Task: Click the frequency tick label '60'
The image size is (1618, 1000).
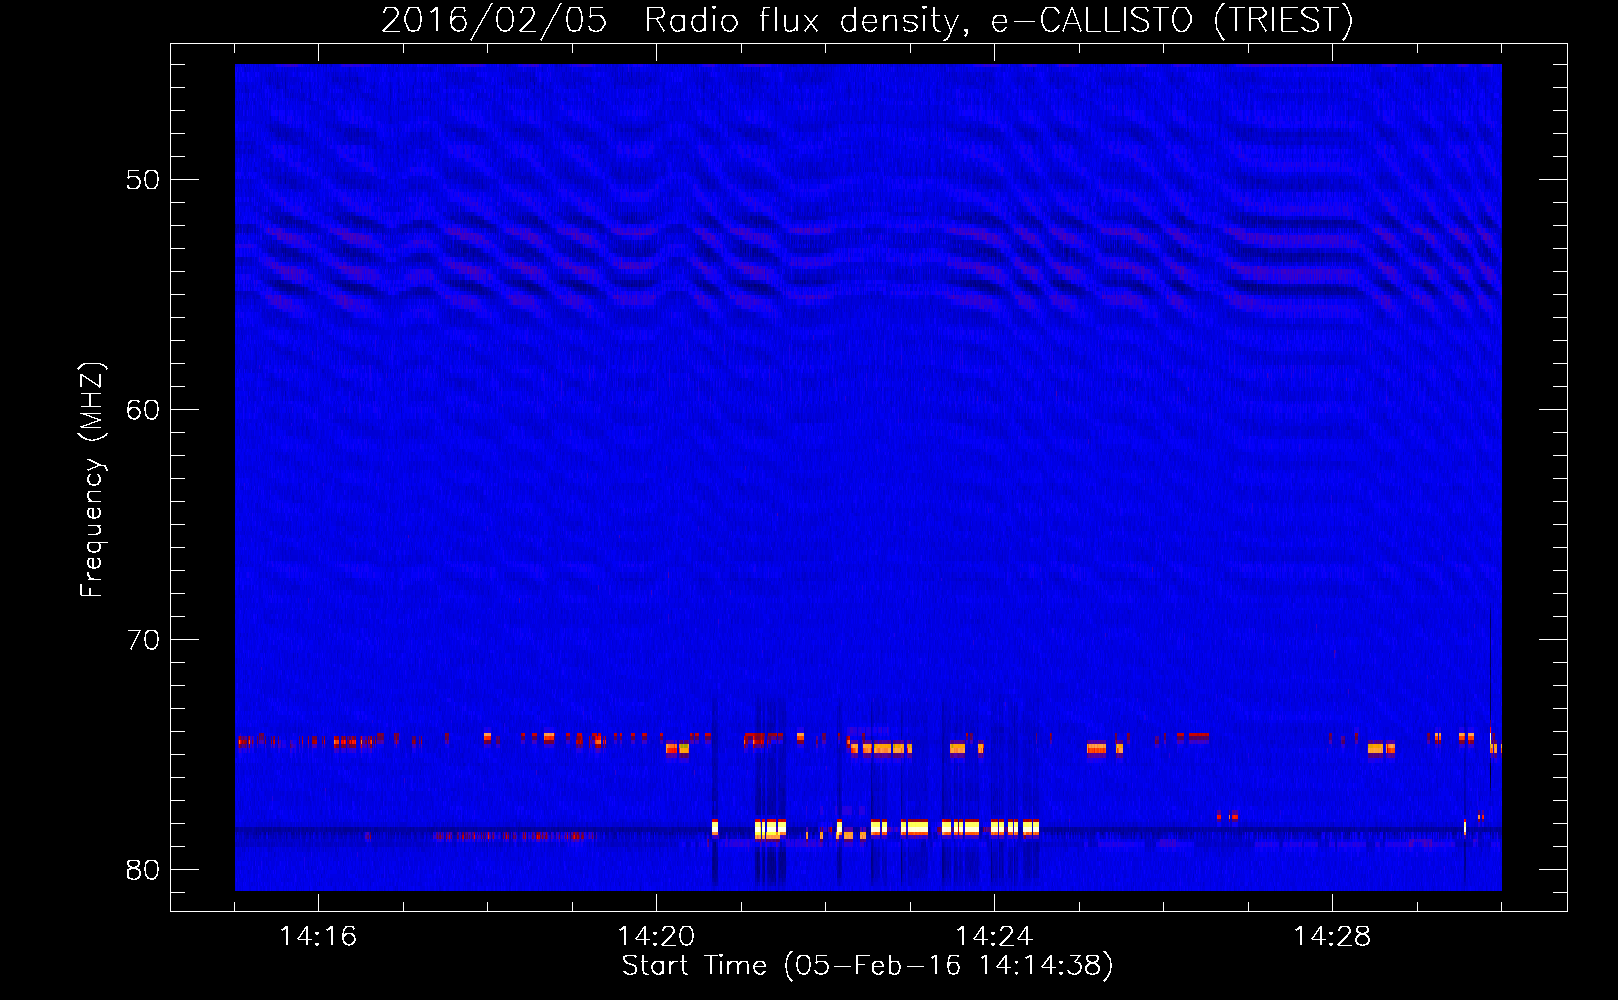Action: coord(143,410)
